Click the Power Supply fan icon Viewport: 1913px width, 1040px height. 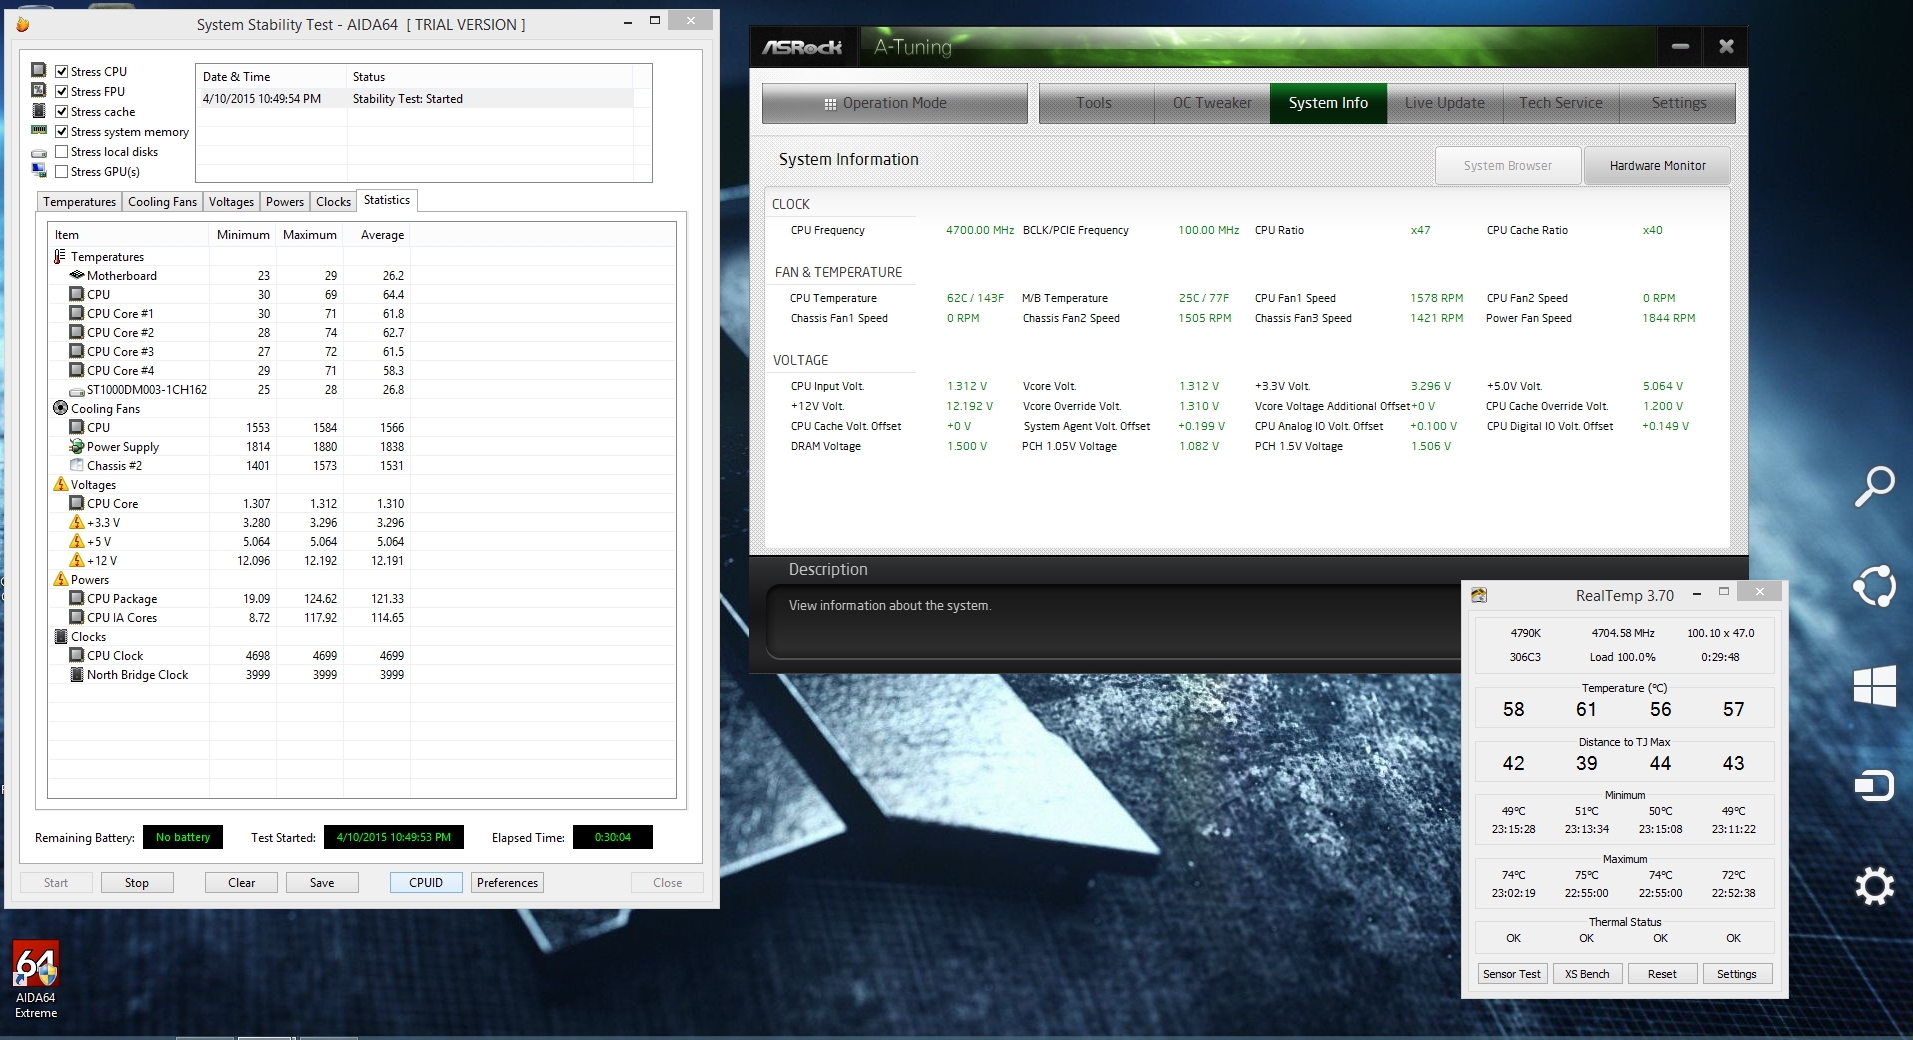pyautogui.click(x=77, y=447)
